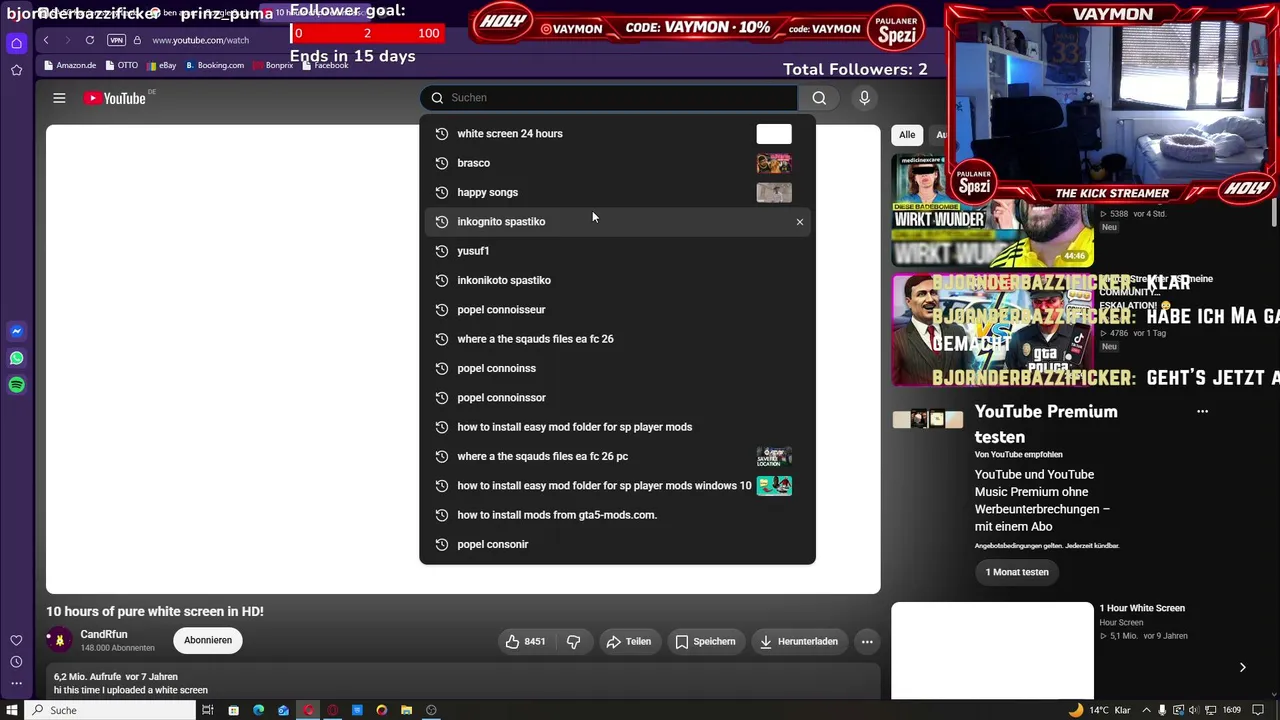The width and height of the screenshot is (1280, 720).
Task: Choose "popel consonir" from search history
Action: (x=617, y=544)
